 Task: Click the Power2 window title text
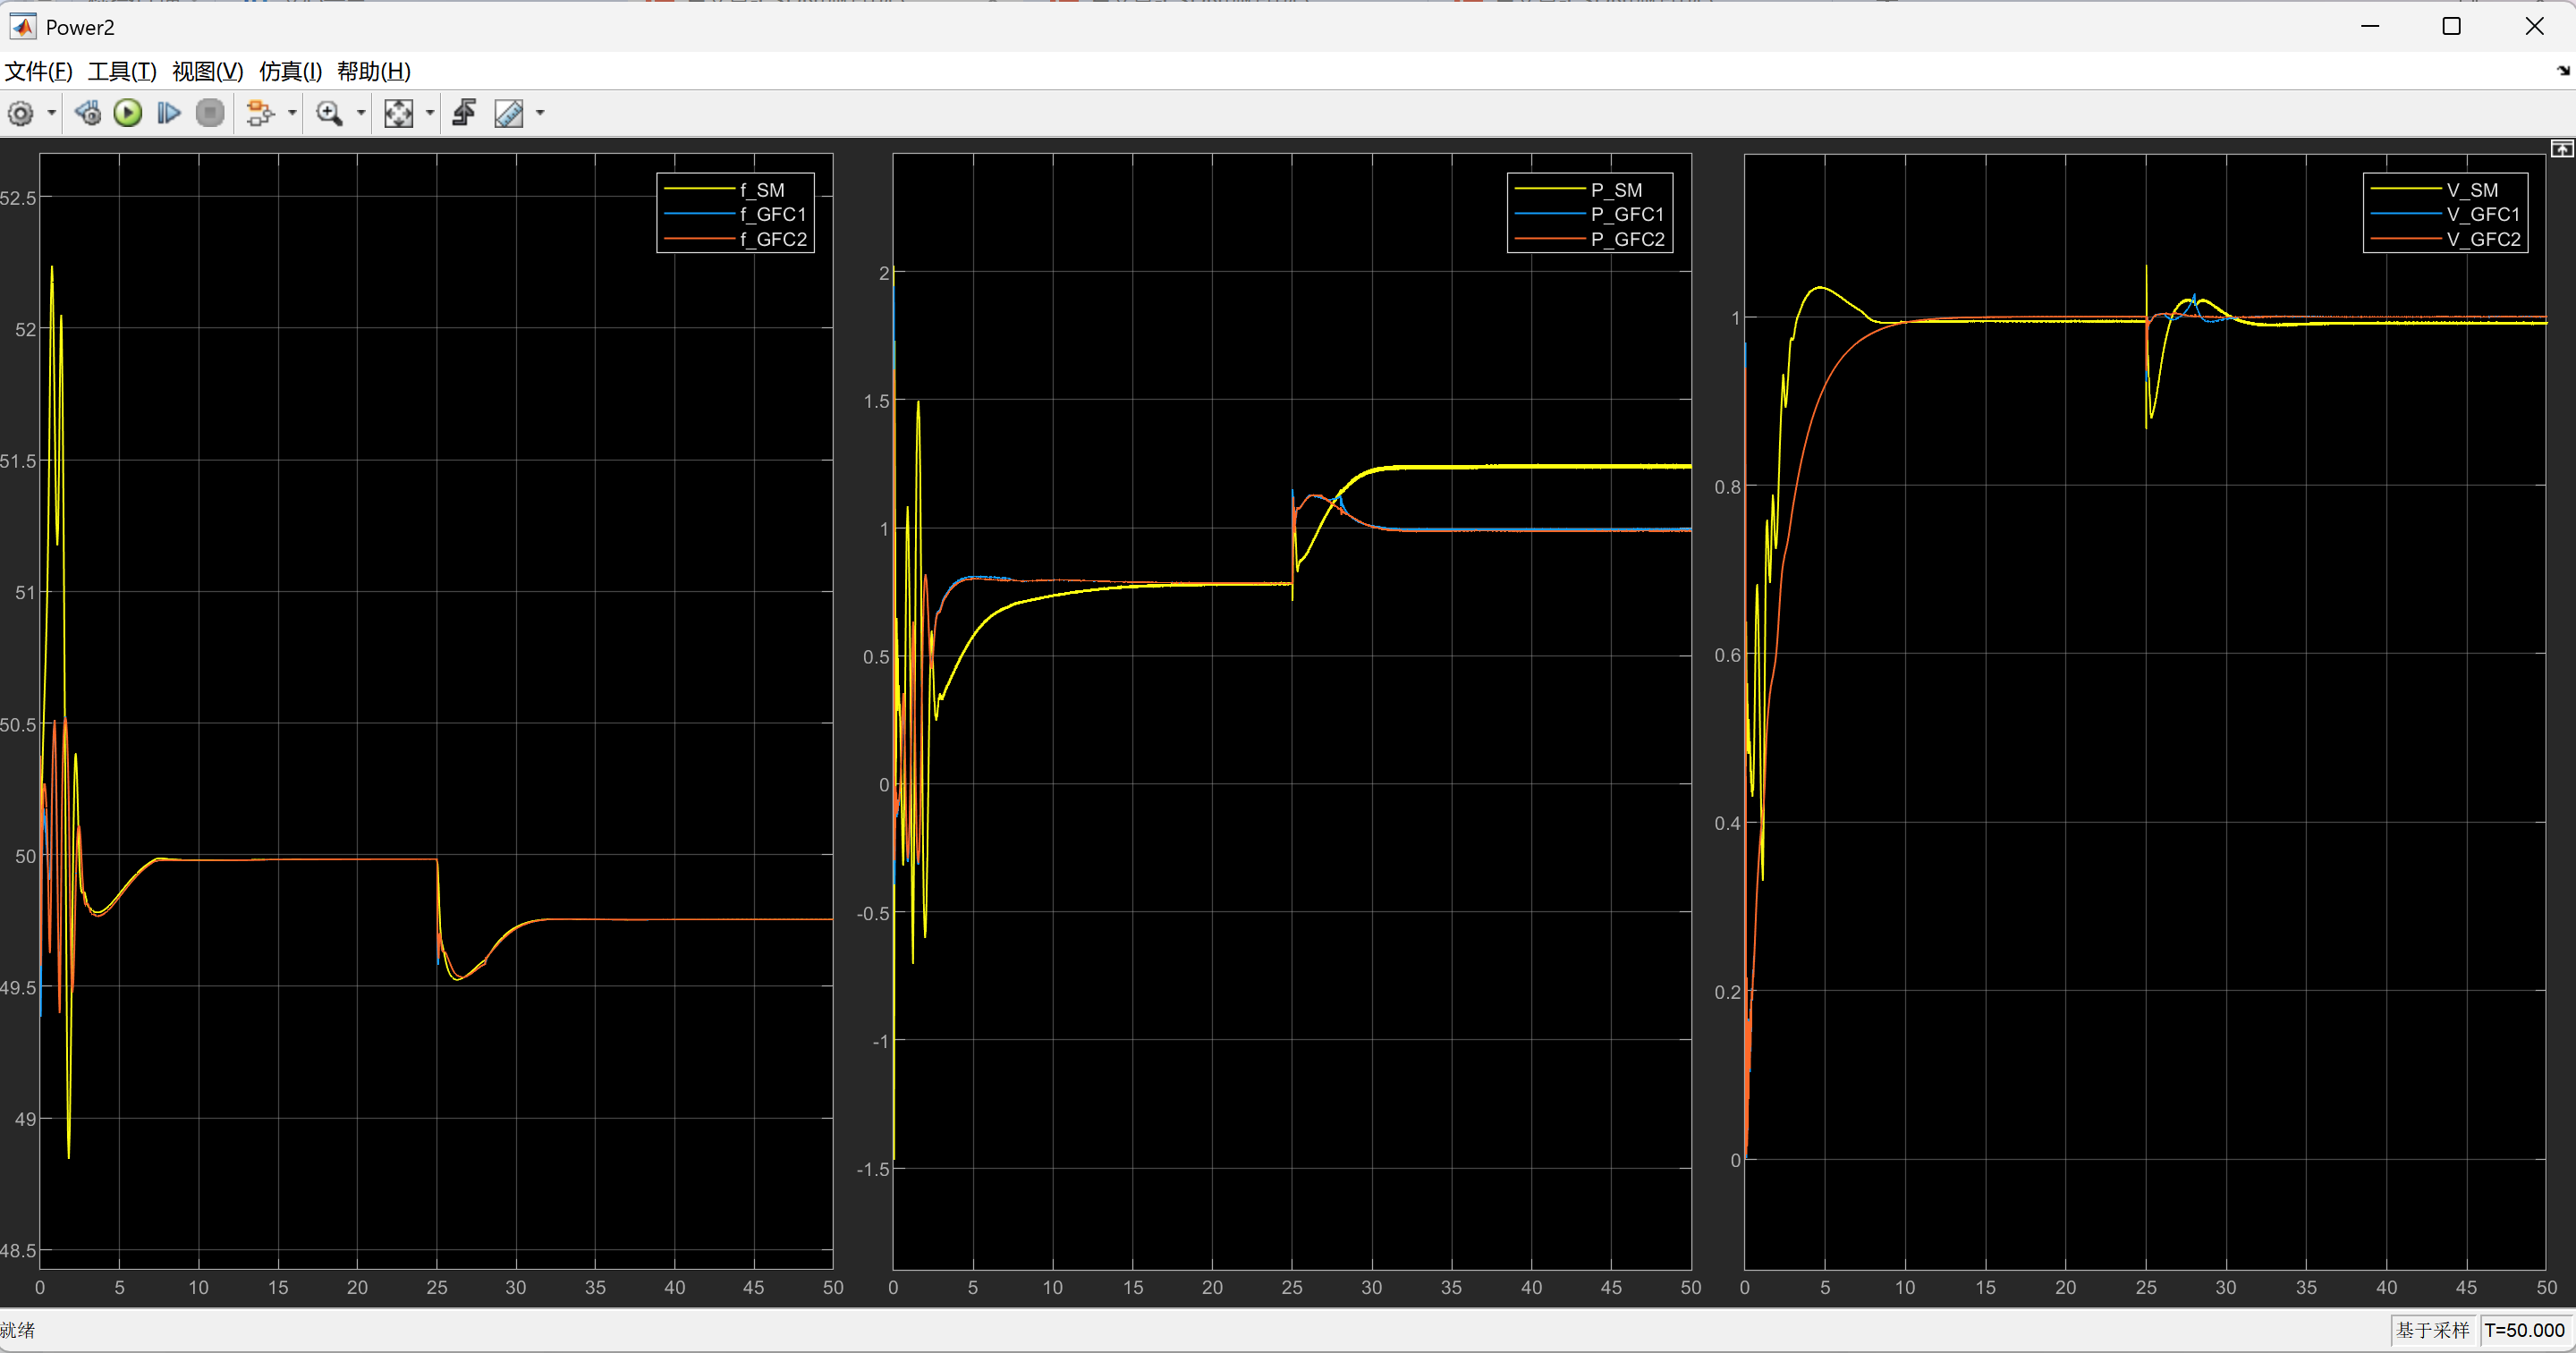tap(80, 27)
